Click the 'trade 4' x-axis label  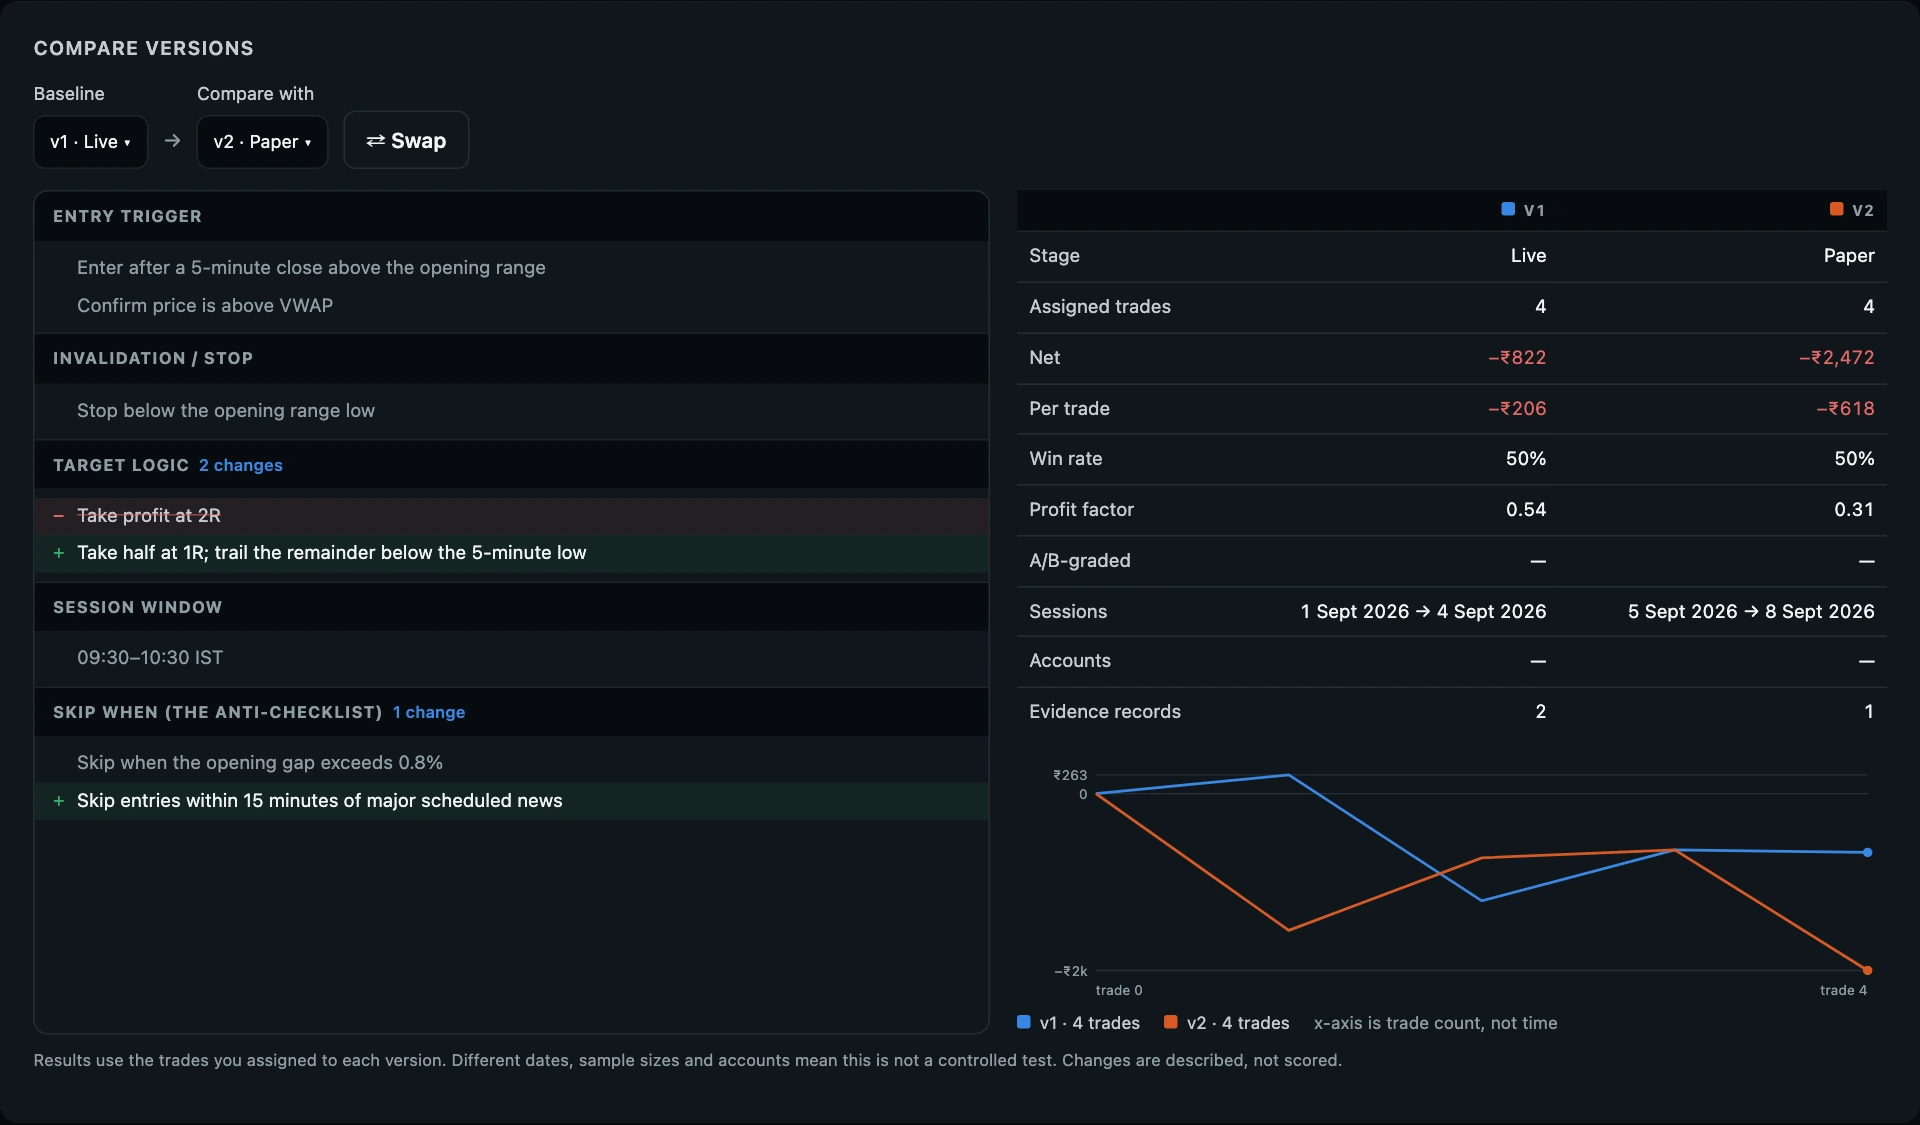pos(1843,990)
